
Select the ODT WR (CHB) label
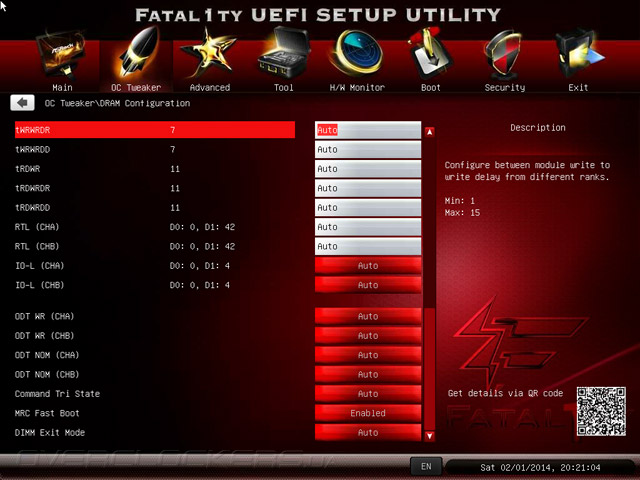click(x=44, y=336)
